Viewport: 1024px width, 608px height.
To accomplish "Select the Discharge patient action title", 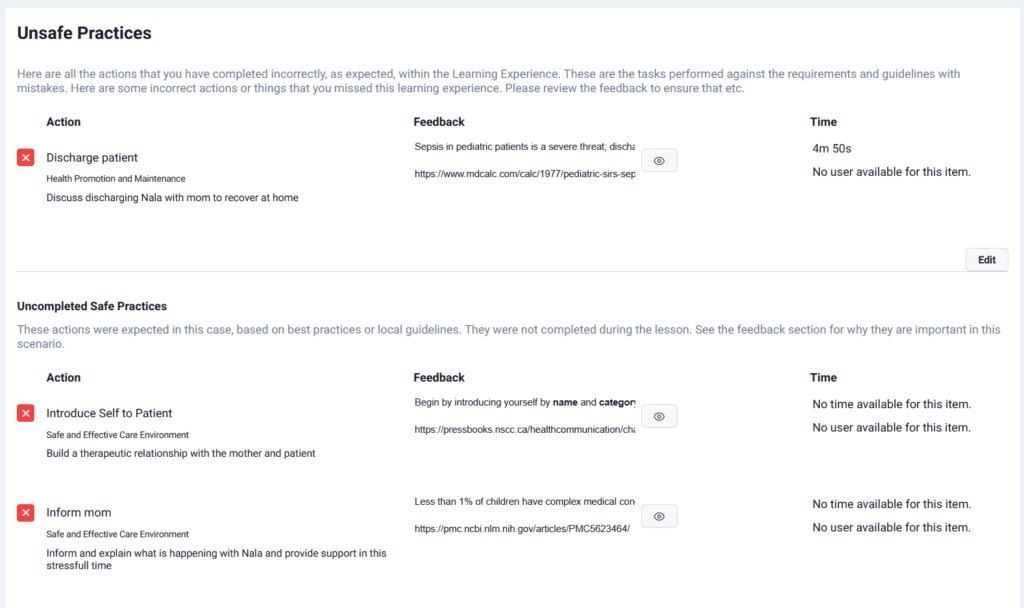I will pyautogui.click(x=92, y=158).
